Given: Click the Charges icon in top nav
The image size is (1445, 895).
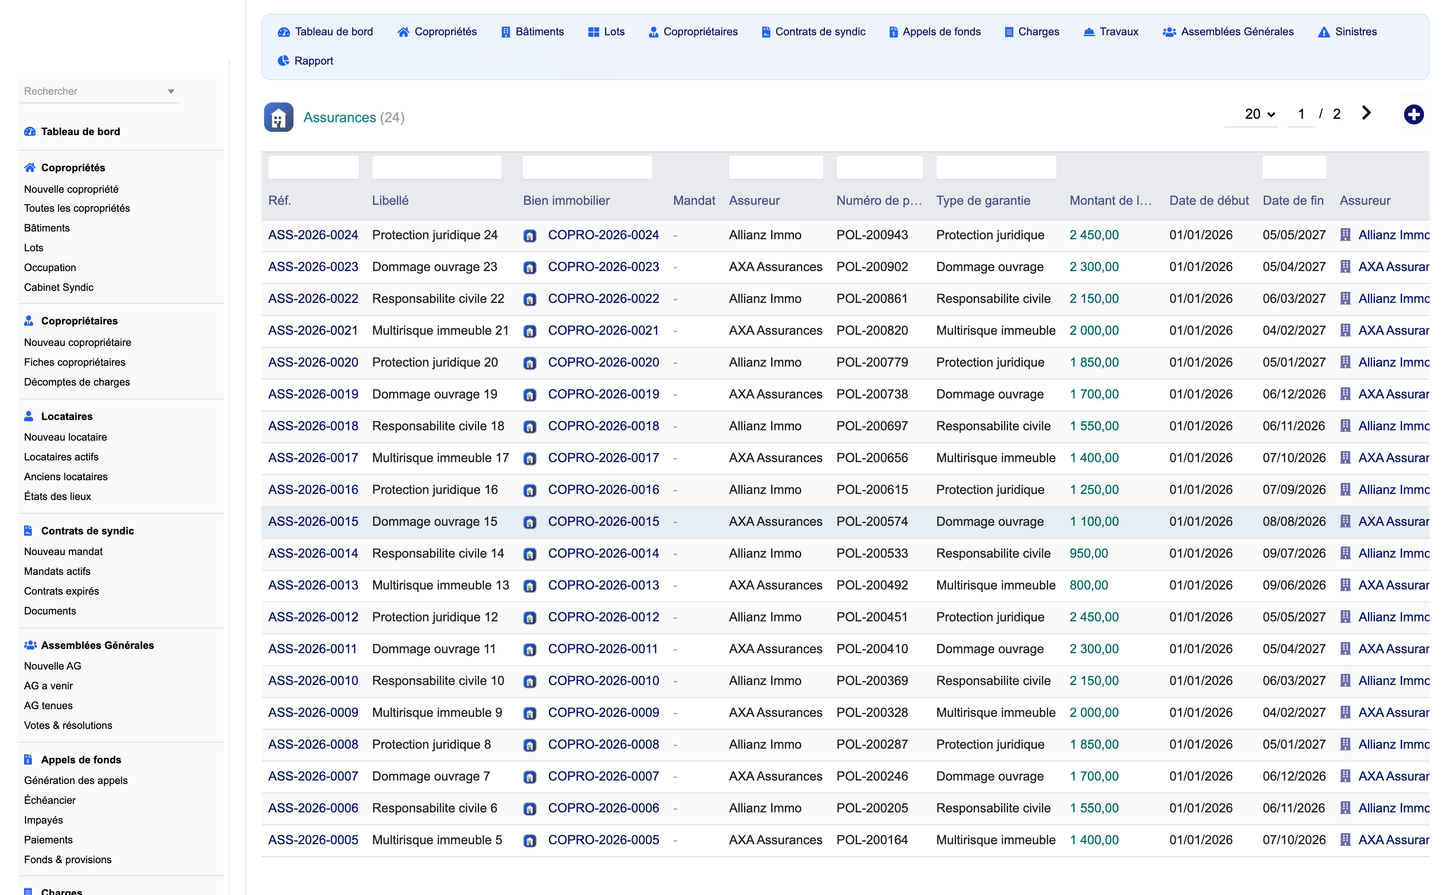Looking at the screenshot, I should (1009, 32).
